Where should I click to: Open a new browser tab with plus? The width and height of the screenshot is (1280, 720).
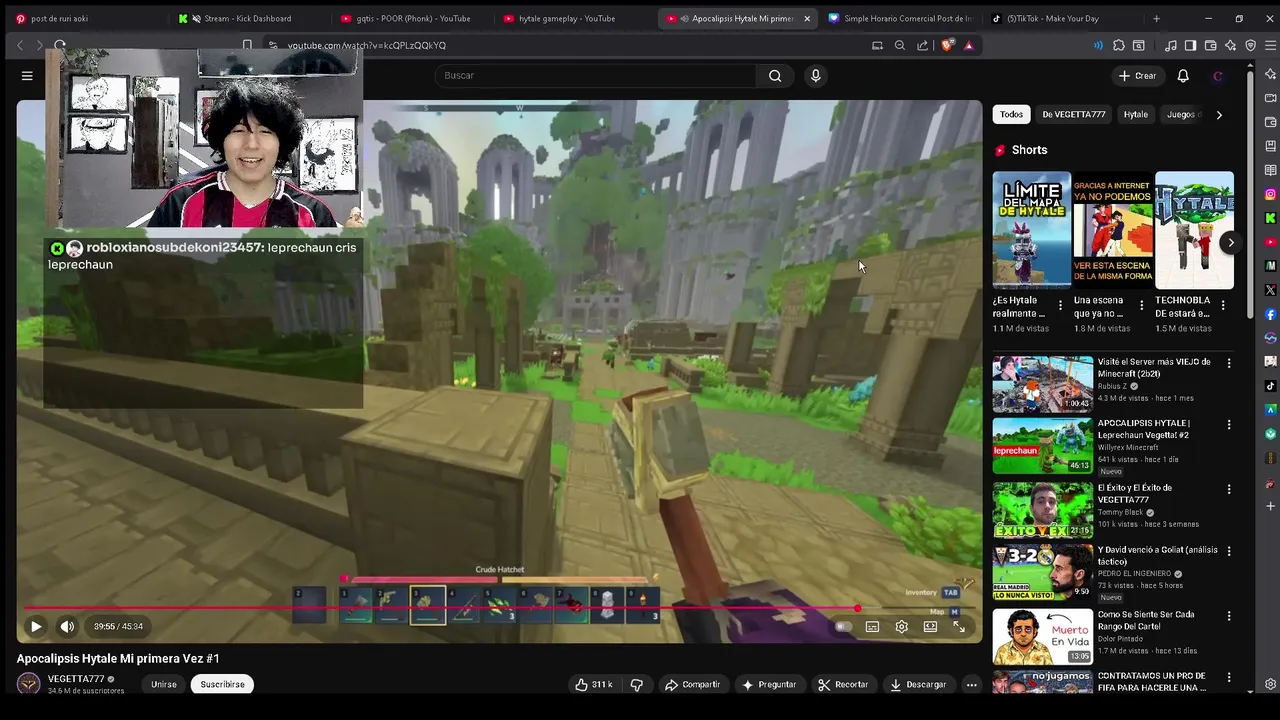(x=1157, y=18)
